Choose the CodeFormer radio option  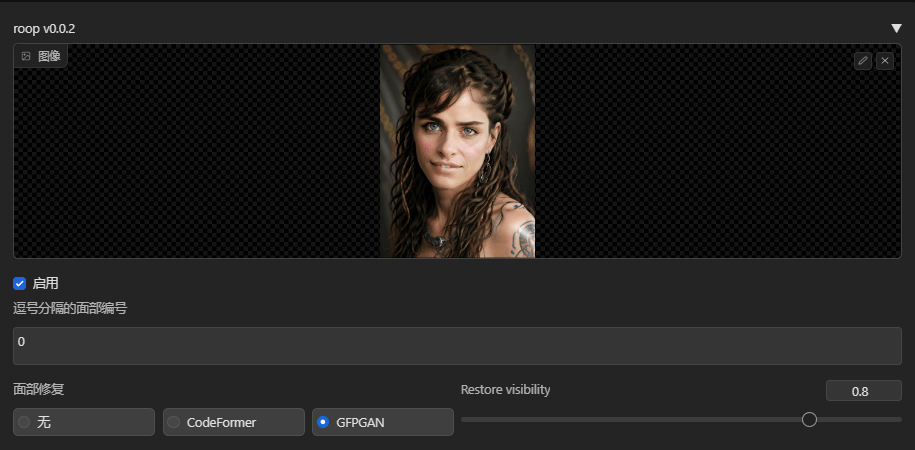click(x=233, y=422)
